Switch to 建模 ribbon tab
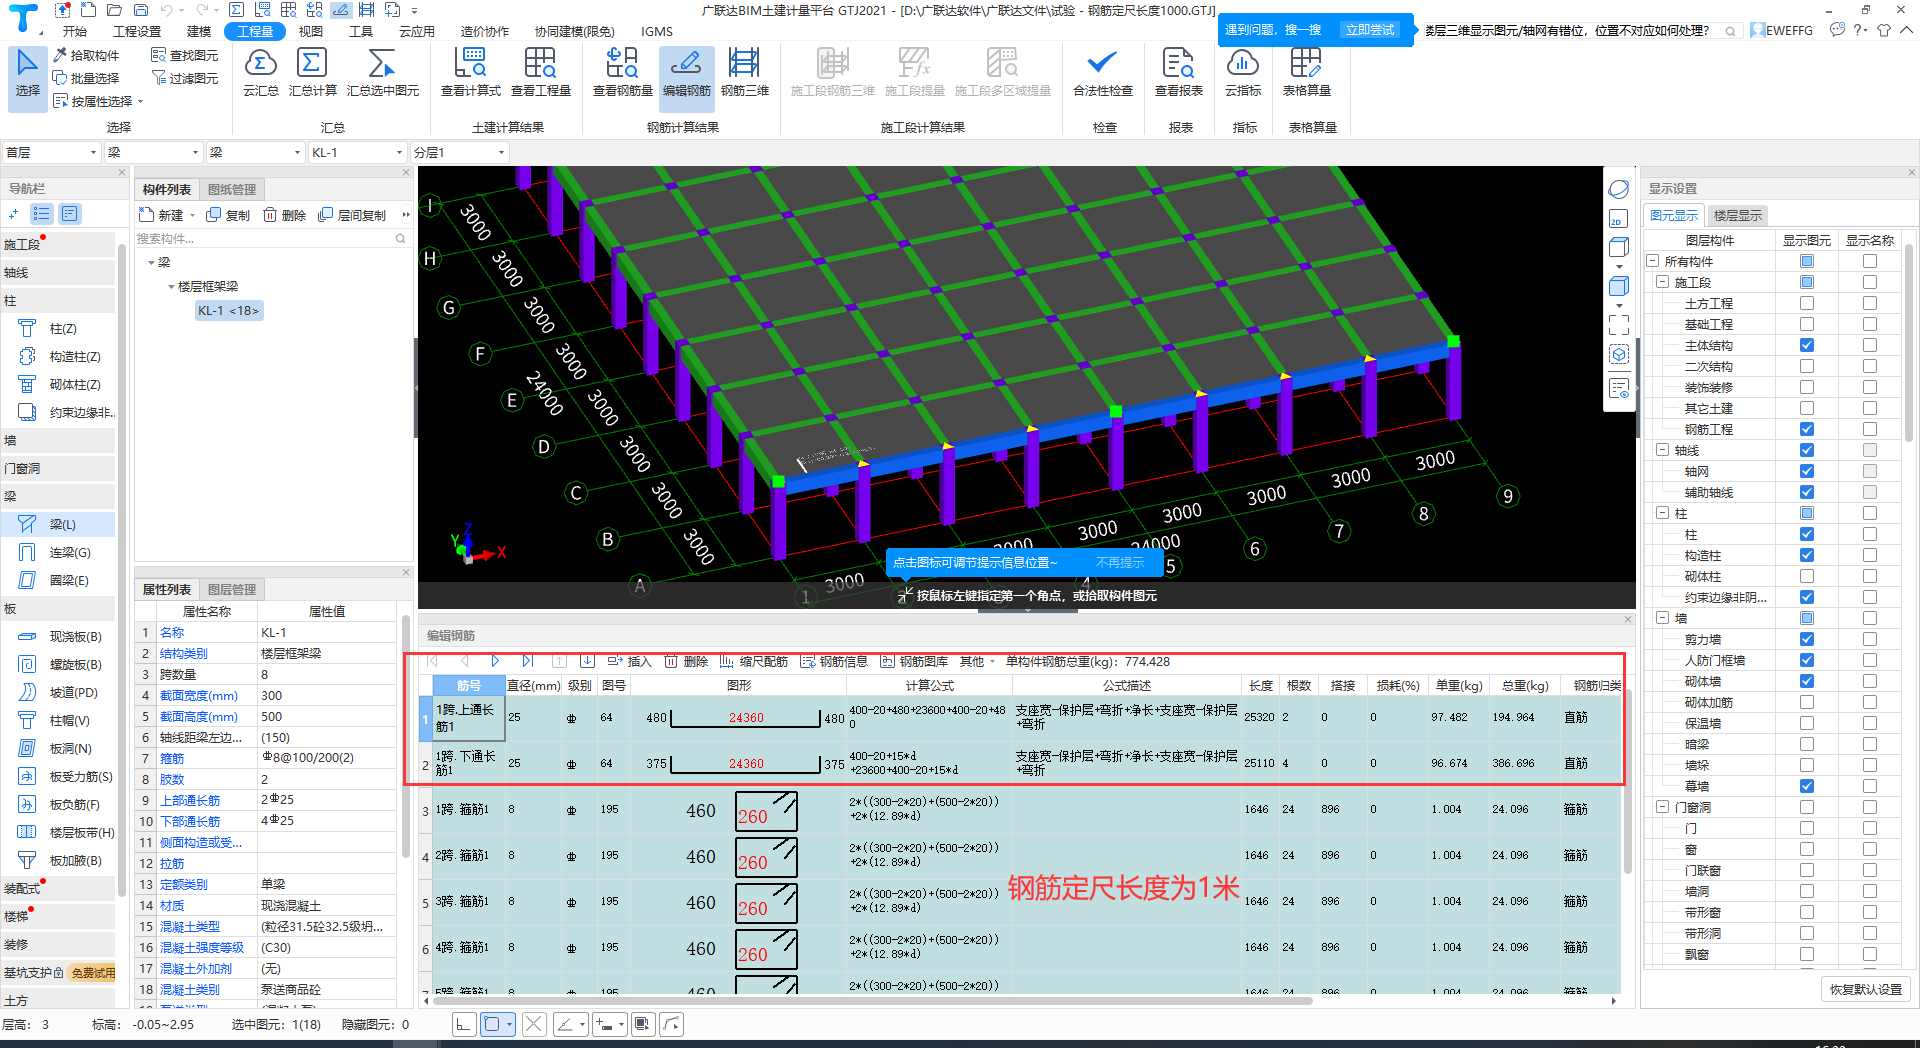 tap(199, 31)
